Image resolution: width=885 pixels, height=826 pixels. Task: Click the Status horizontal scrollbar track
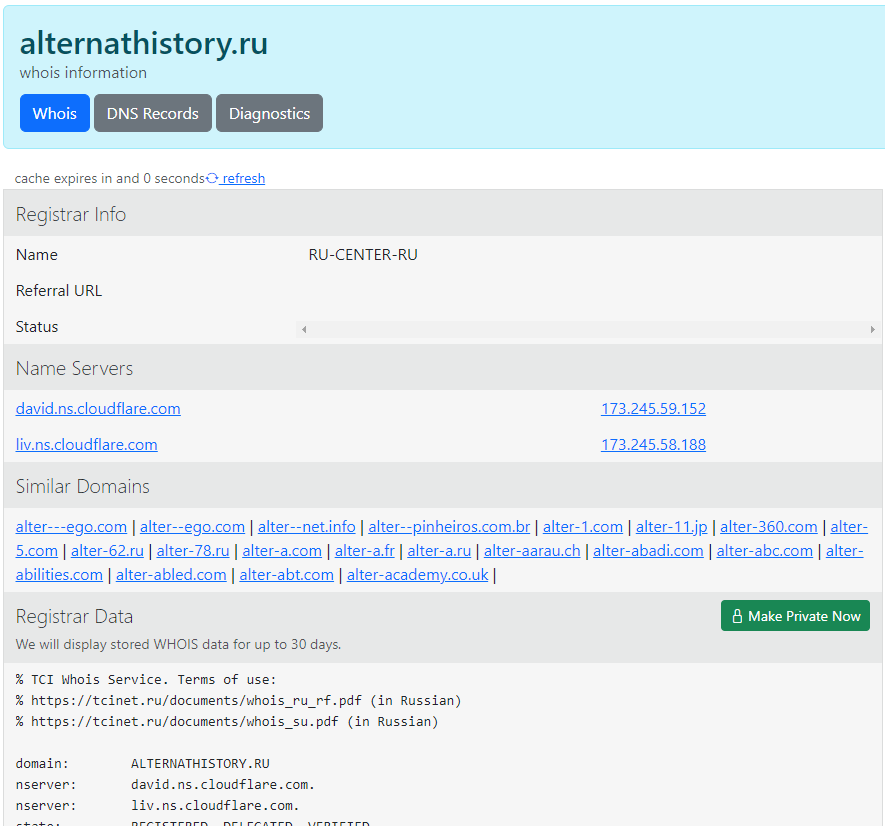590,329
